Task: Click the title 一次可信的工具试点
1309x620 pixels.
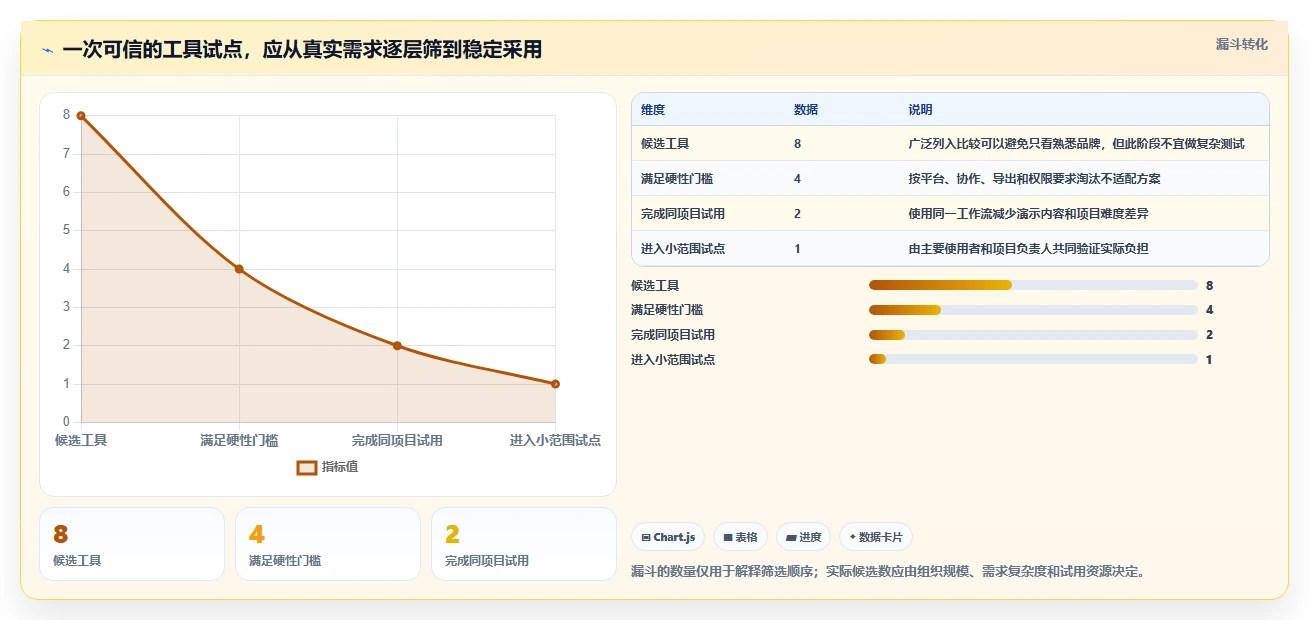Action: (302, 50)
